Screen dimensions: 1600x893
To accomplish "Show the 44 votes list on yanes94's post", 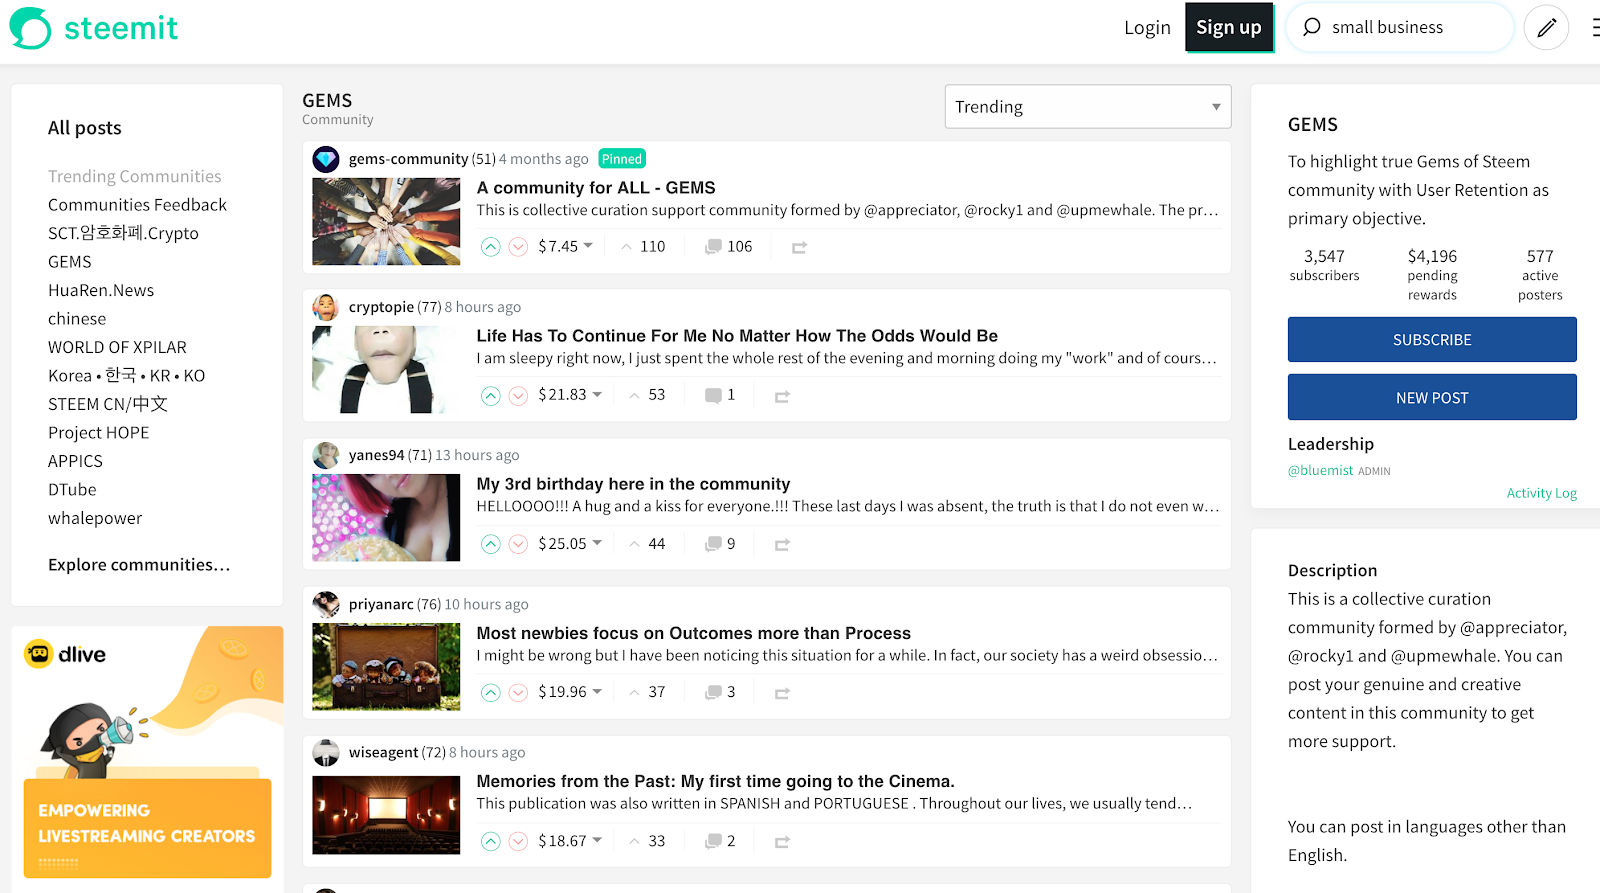I will [x=647, y=544].
